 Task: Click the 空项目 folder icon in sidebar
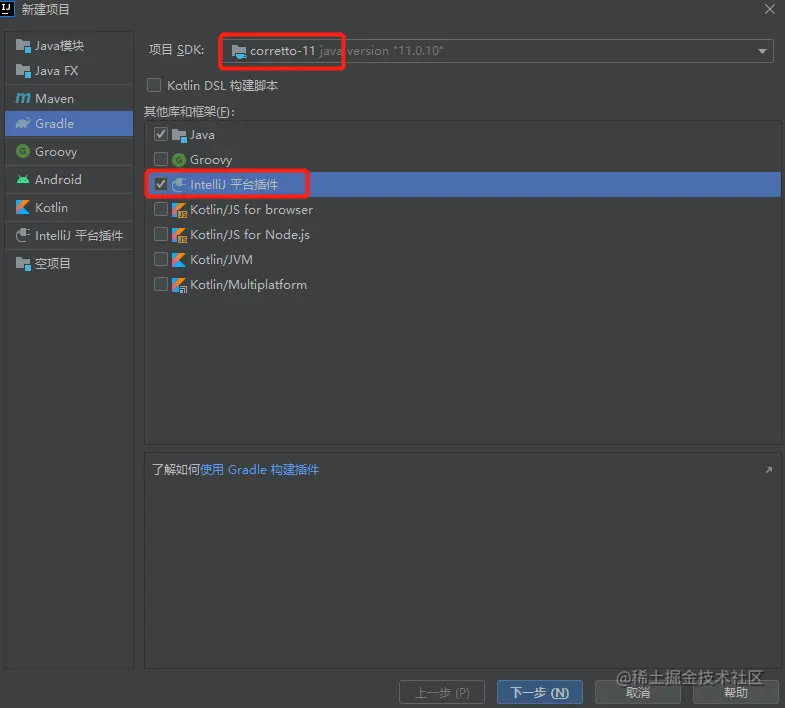(23, 263)
